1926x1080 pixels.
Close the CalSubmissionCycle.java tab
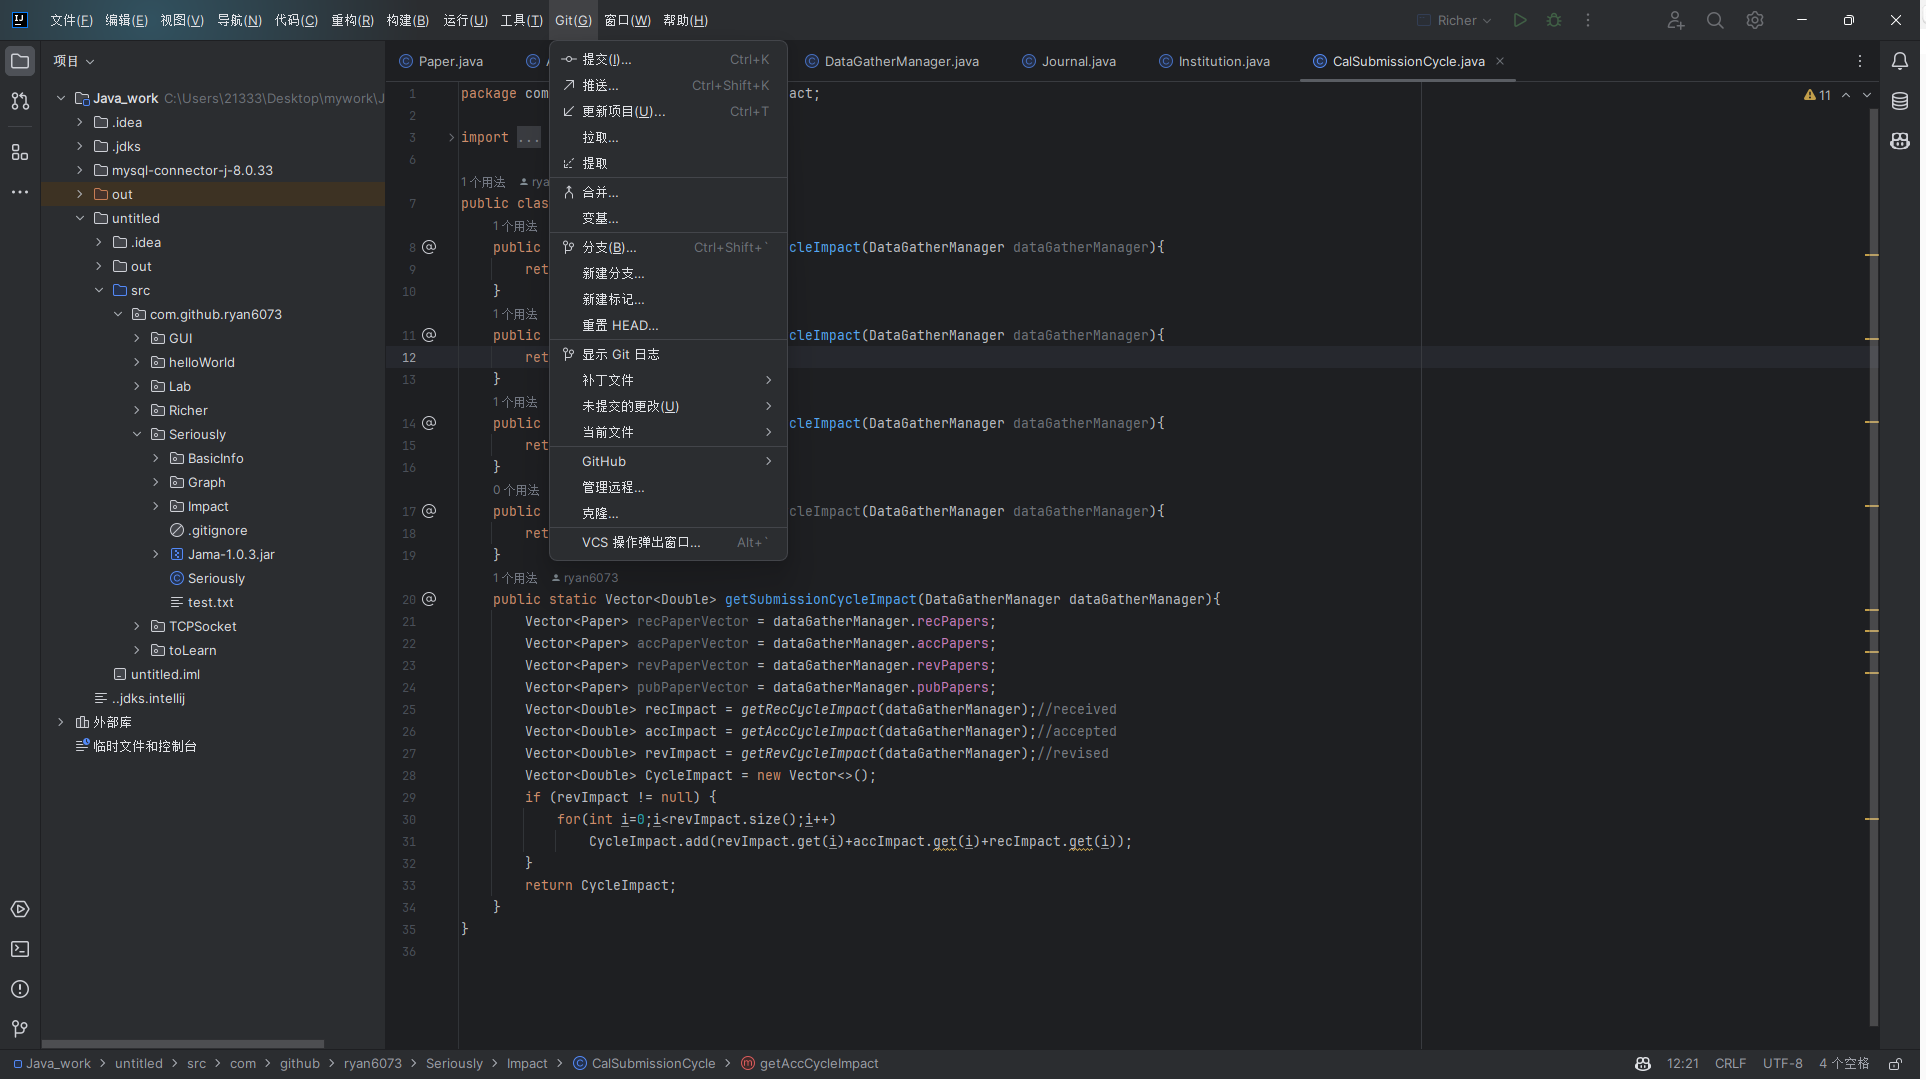pyautogui.click(x=1500, y=61)
